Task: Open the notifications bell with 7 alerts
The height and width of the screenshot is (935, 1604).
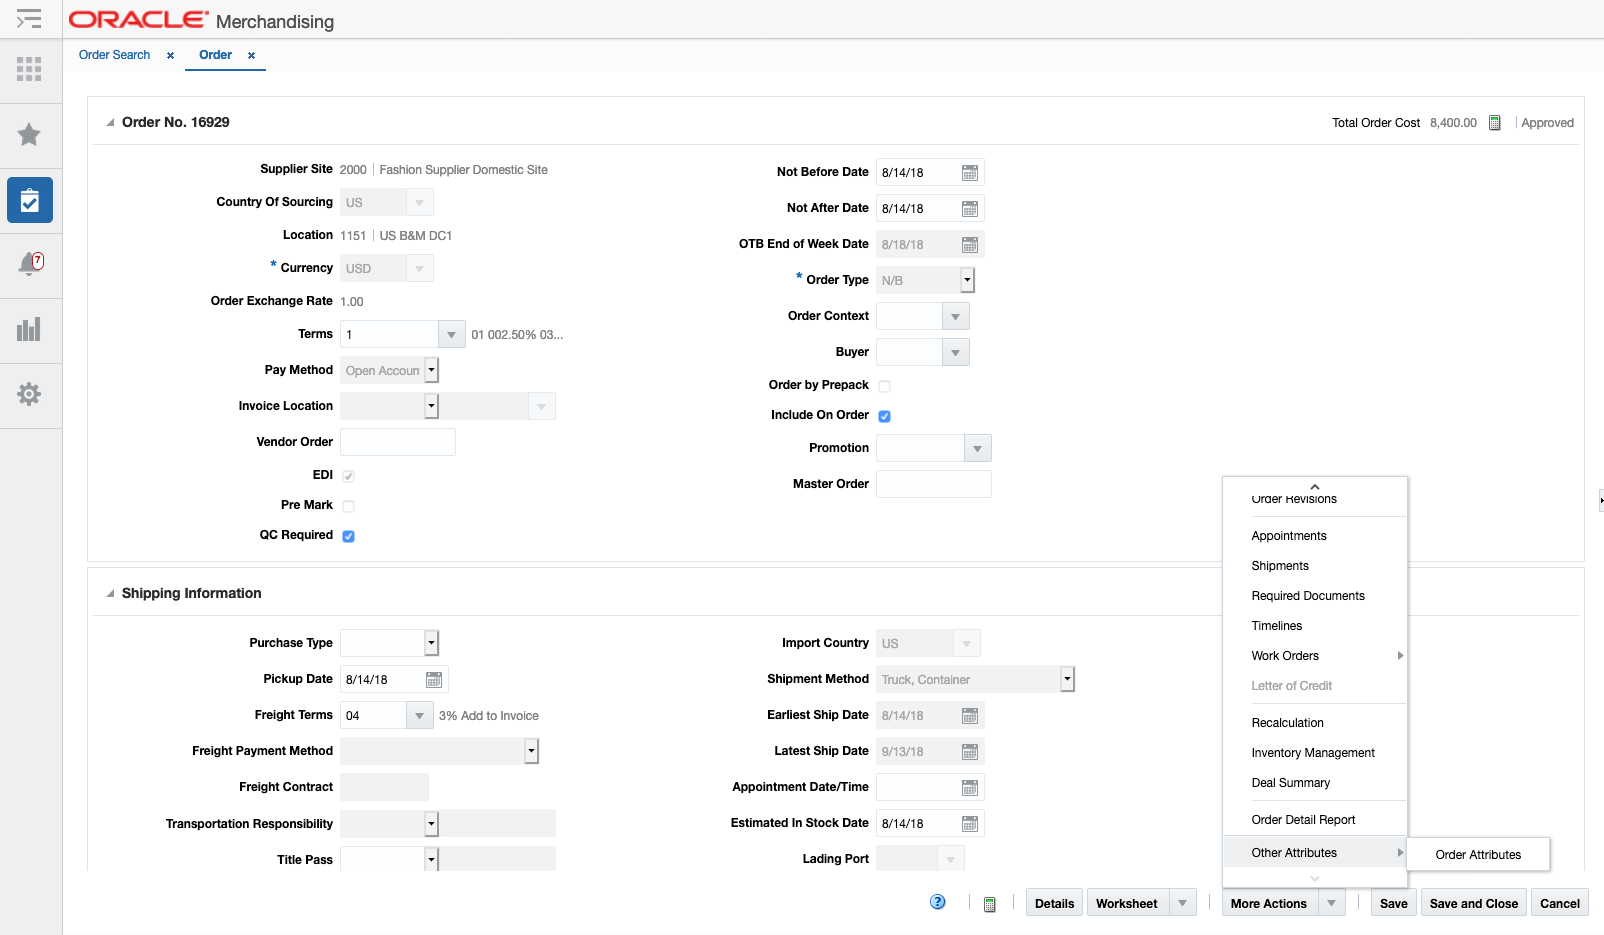Action: click(30, 264)
